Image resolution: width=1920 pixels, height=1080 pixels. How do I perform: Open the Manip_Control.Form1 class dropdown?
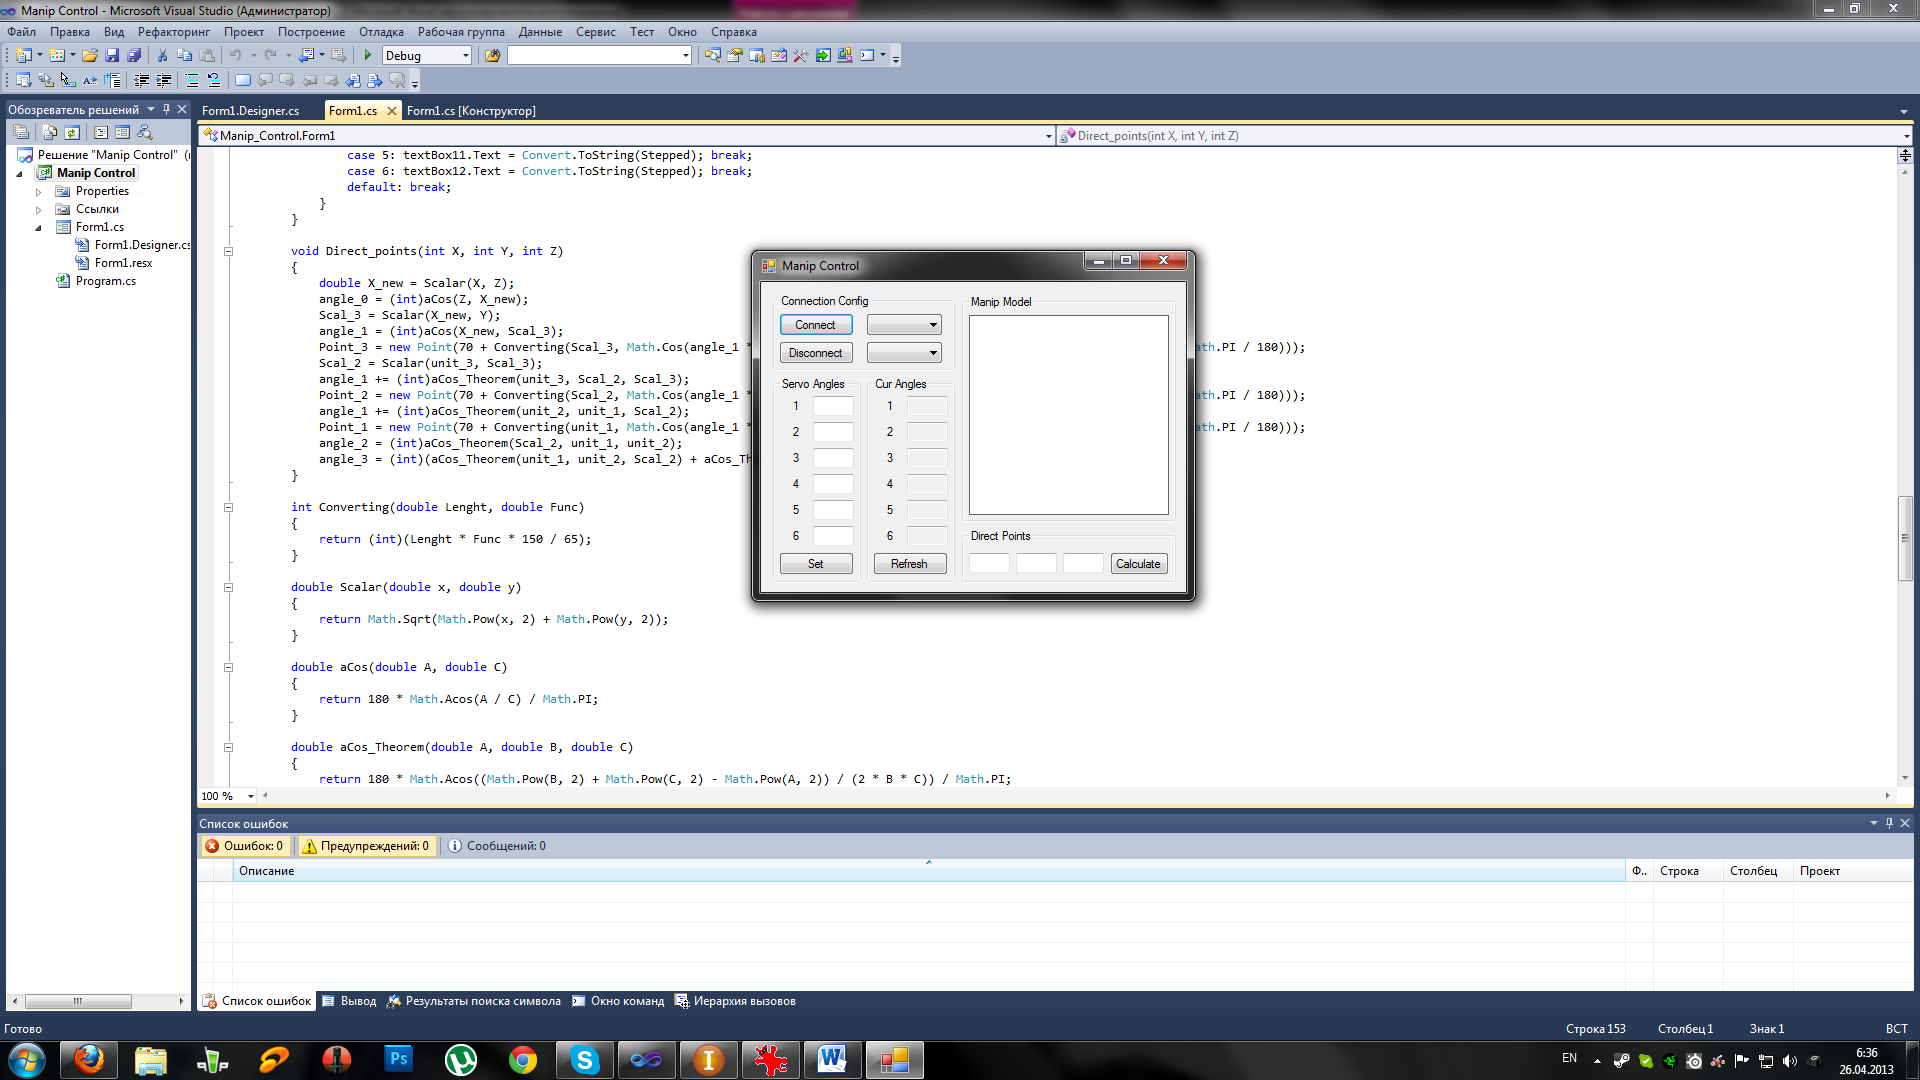[x=1048, y=136]
